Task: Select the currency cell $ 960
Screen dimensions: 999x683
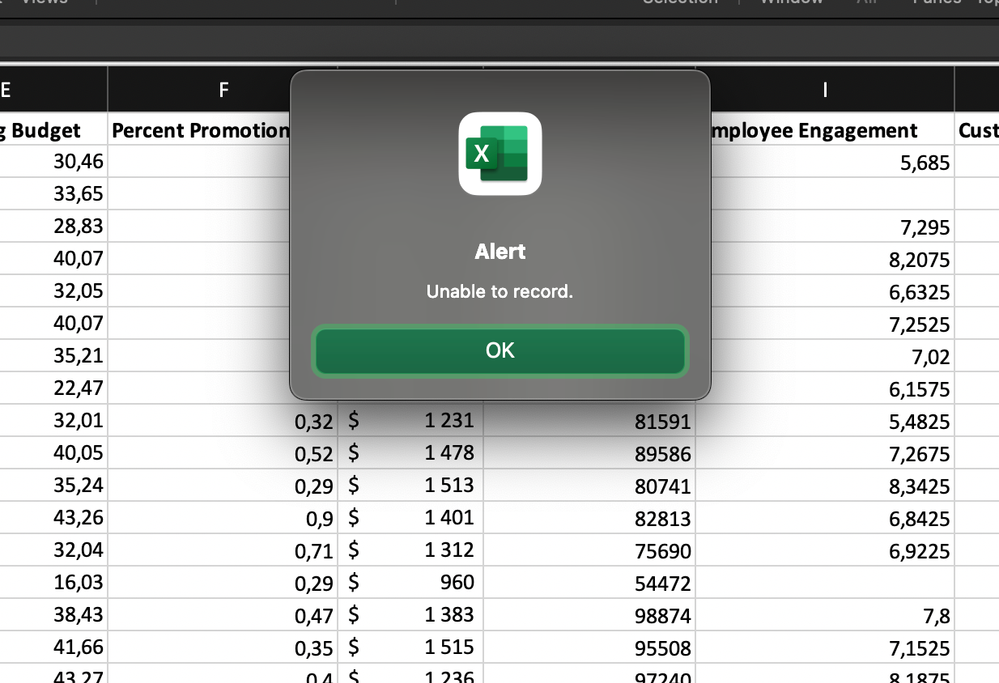Action: tap(411, 582)
